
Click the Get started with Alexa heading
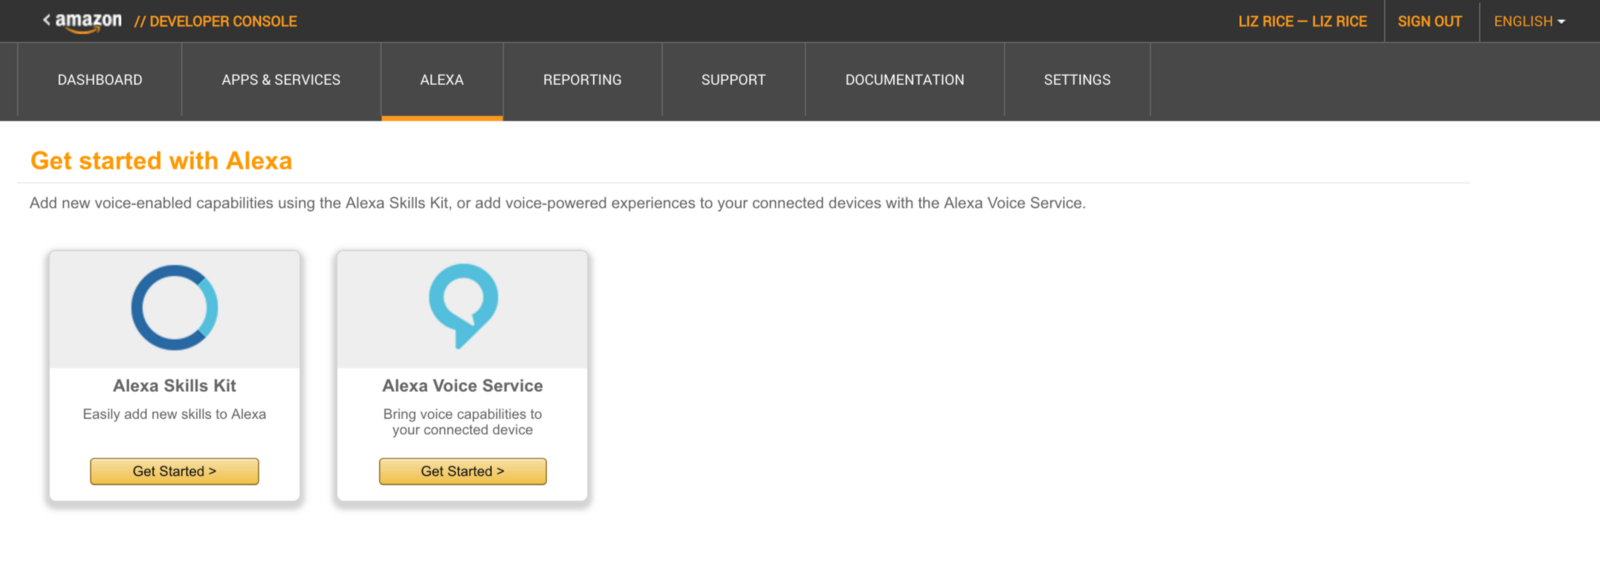click(161, 161)
